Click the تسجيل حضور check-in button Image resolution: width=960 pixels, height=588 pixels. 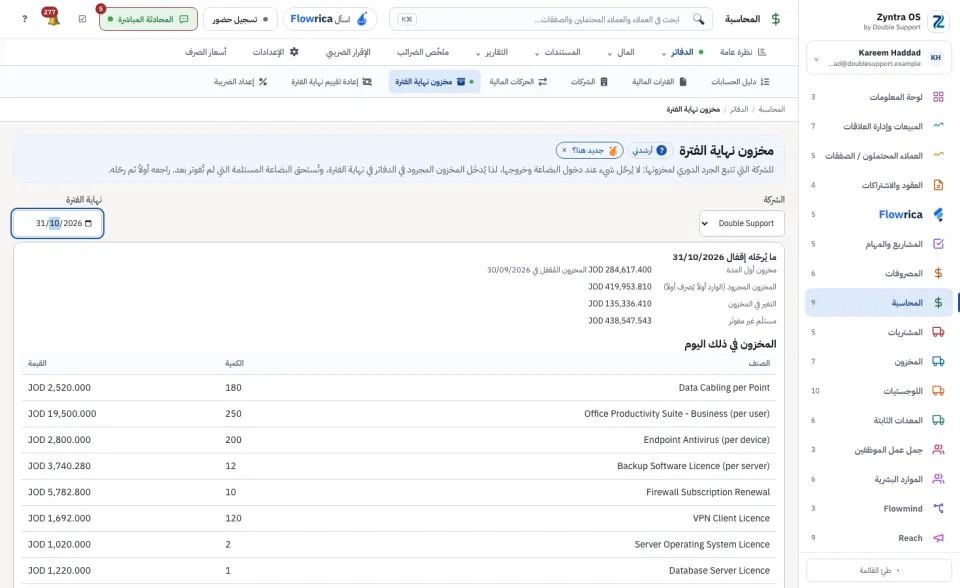tap(240, 19)
